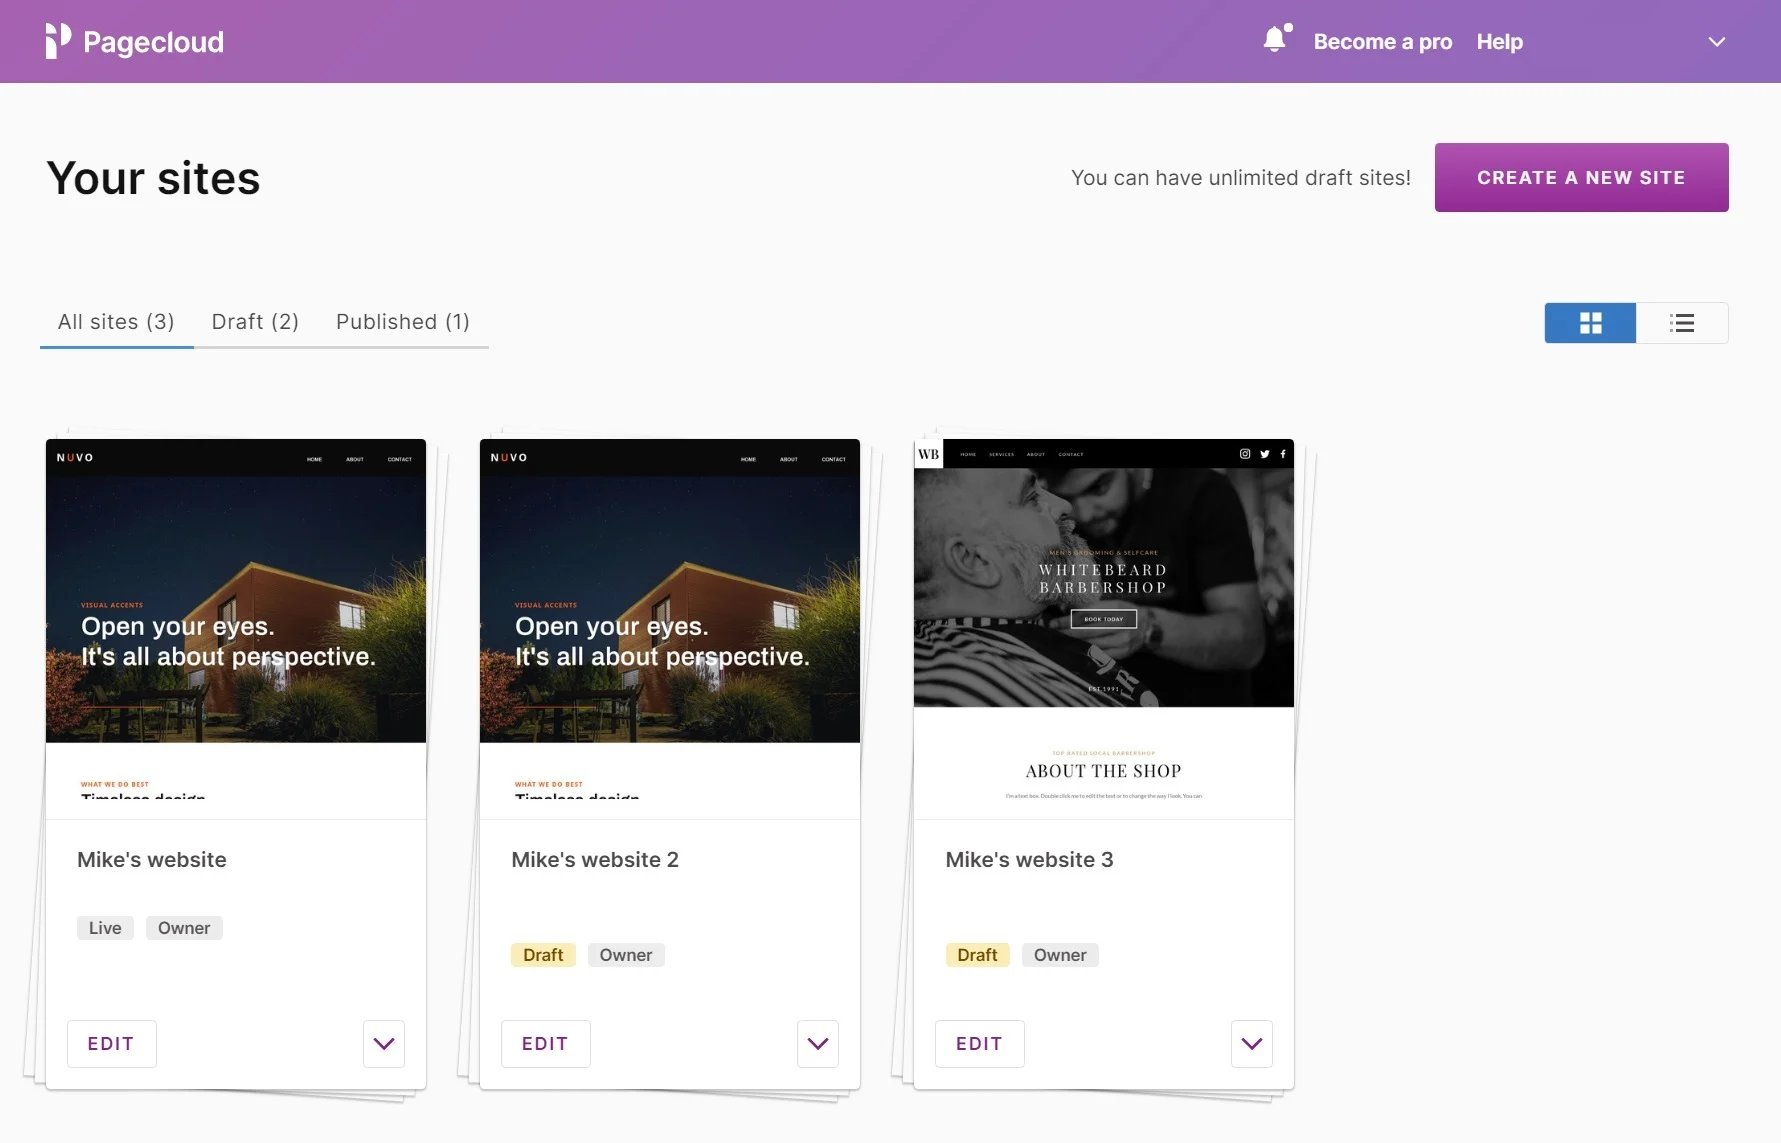
Task: Expand options for Mike's website
Action: tap(383, 1043)
